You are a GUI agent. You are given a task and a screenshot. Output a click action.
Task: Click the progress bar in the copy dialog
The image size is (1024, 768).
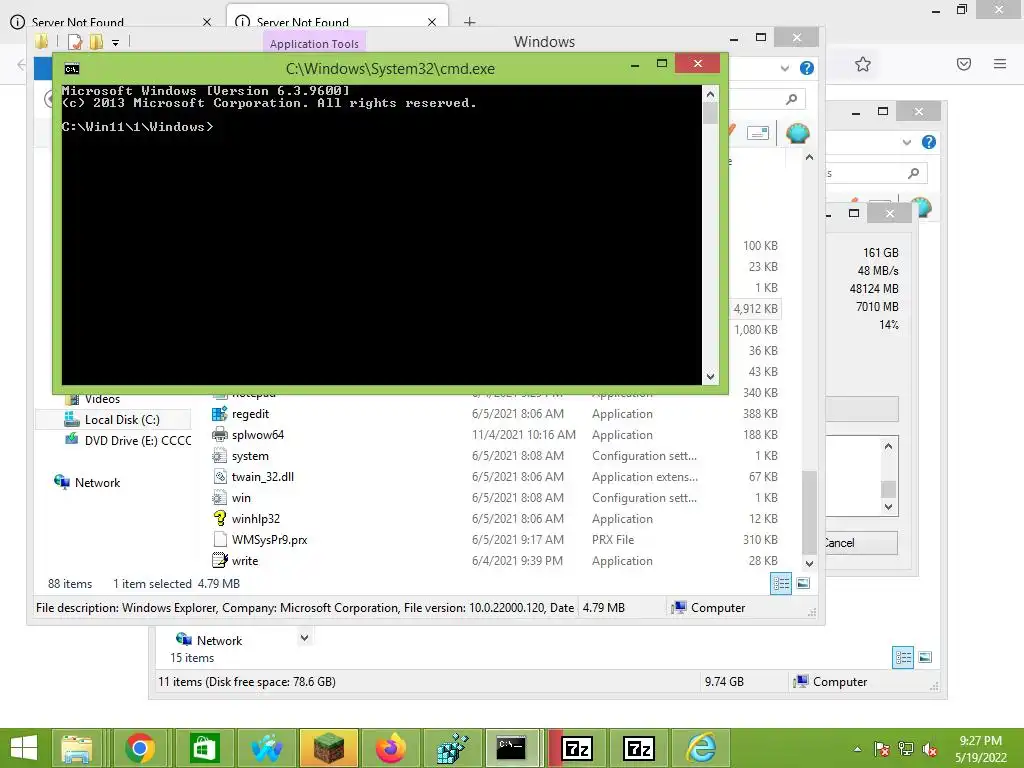[862, 409]
